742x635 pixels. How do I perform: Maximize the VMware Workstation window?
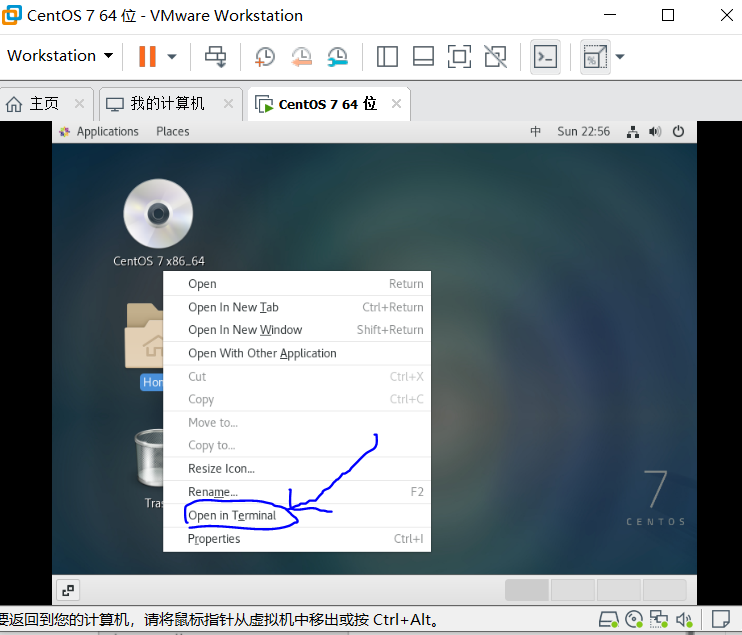pyautogui.click(x=668, y=15)
